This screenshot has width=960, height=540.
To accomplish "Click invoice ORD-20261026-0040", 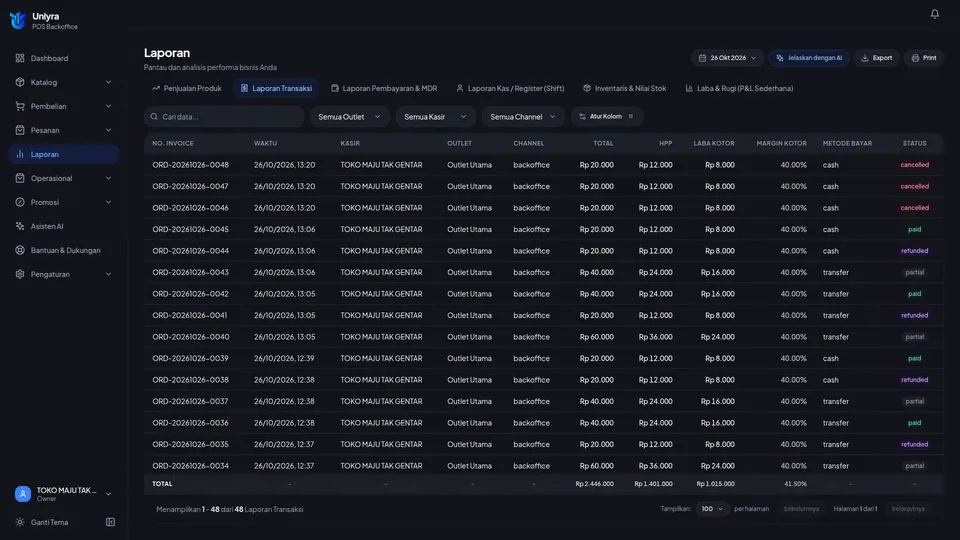I will (x=190, y=337).
